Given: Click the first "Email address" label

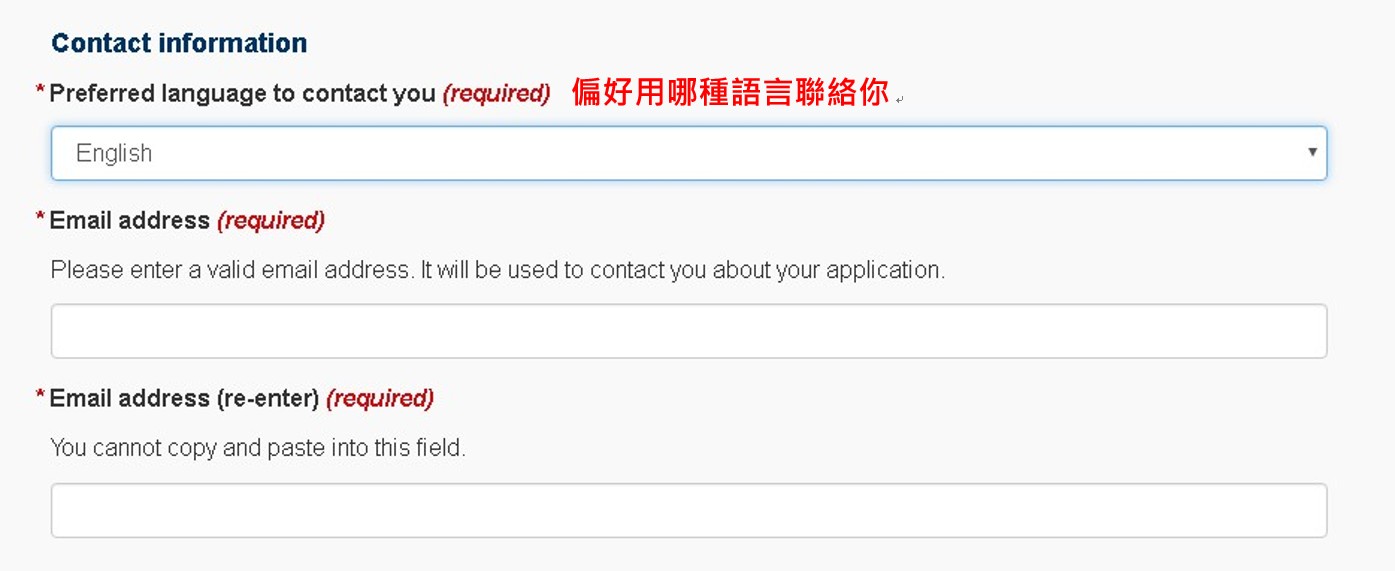Looking at the screenshot, I should 129,220.
